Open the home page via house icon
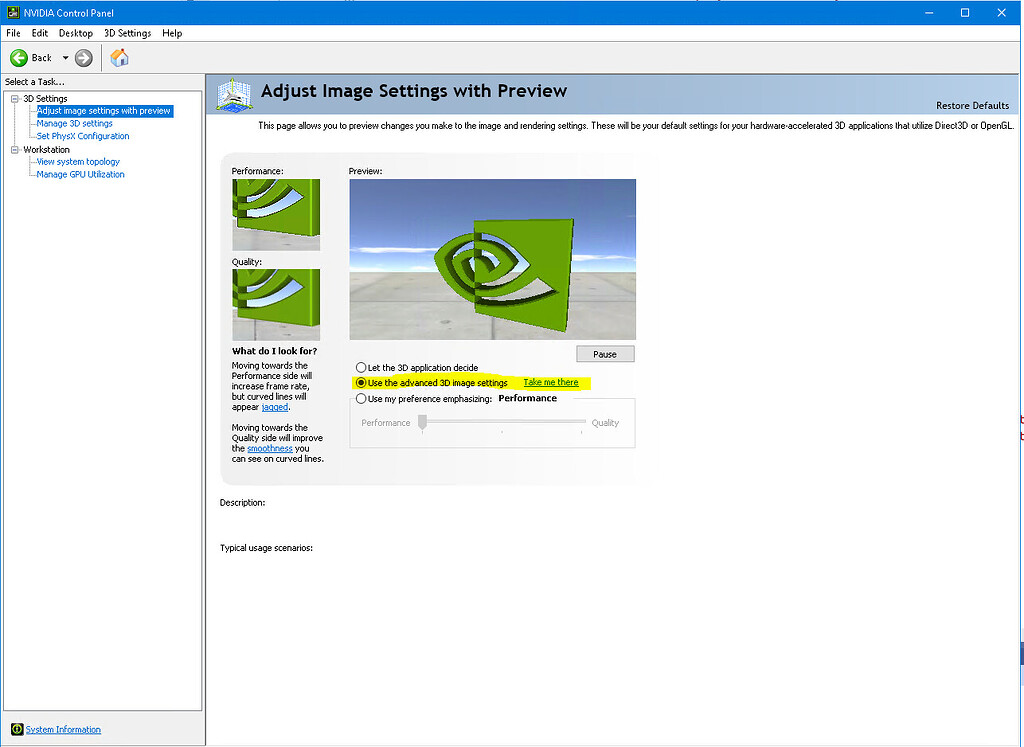 tap(119, 58)
